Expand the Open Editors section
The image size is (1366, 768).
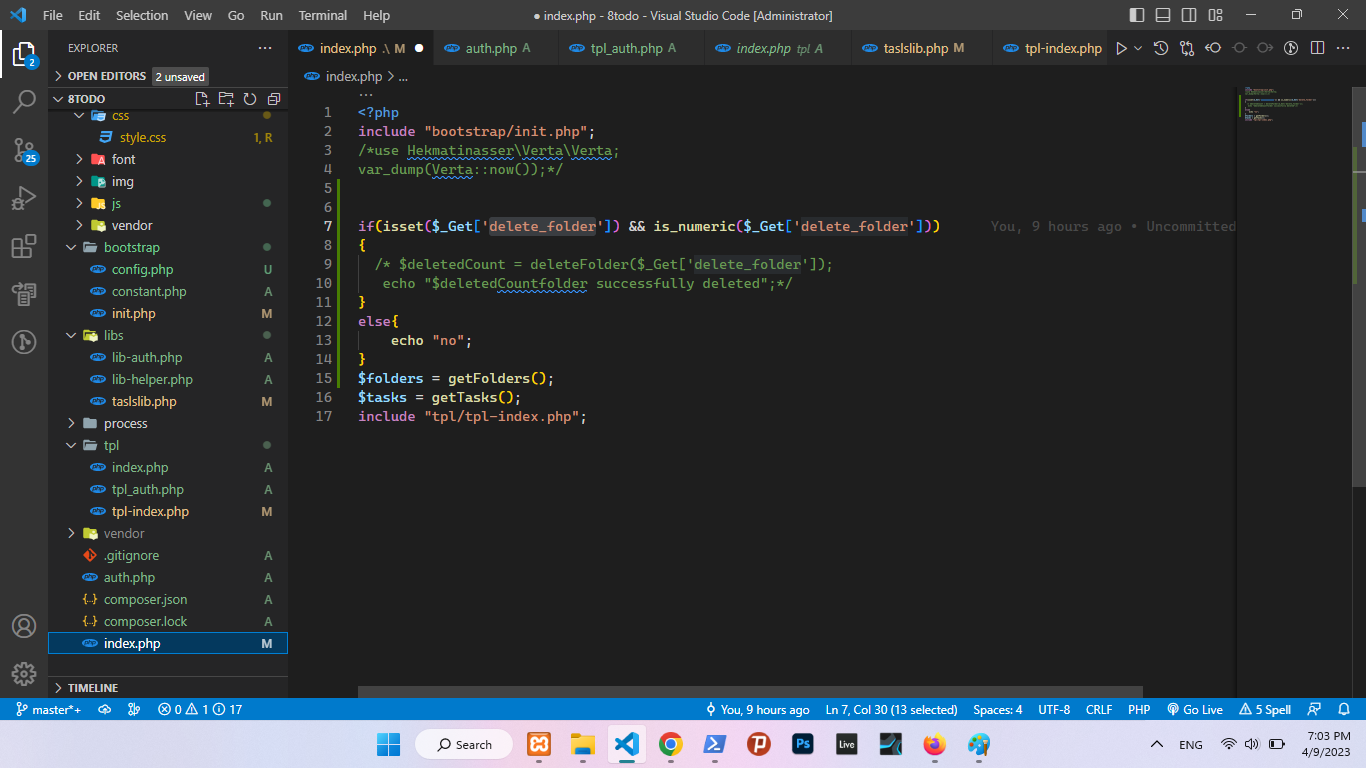pos(168,76)
